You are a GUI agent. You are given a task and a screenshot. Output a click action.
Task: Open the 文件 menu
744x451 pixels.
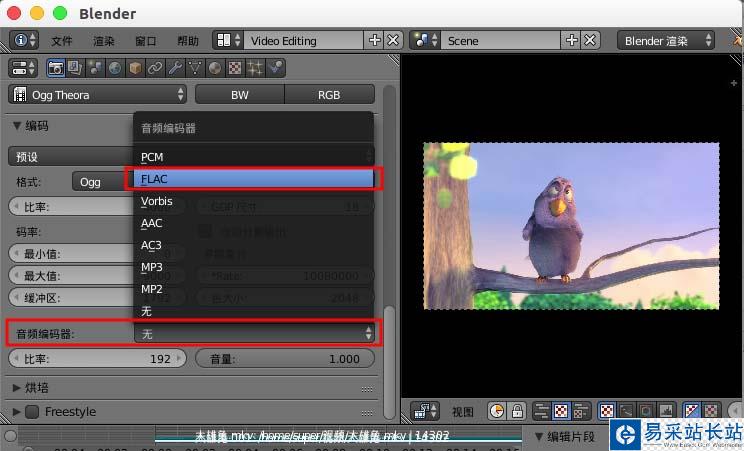(62, 41)
